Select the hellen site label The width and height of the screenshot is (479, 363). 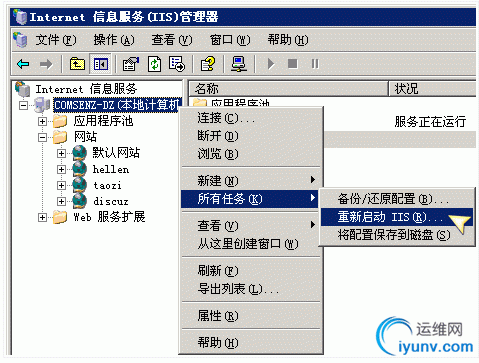(111, 169)
